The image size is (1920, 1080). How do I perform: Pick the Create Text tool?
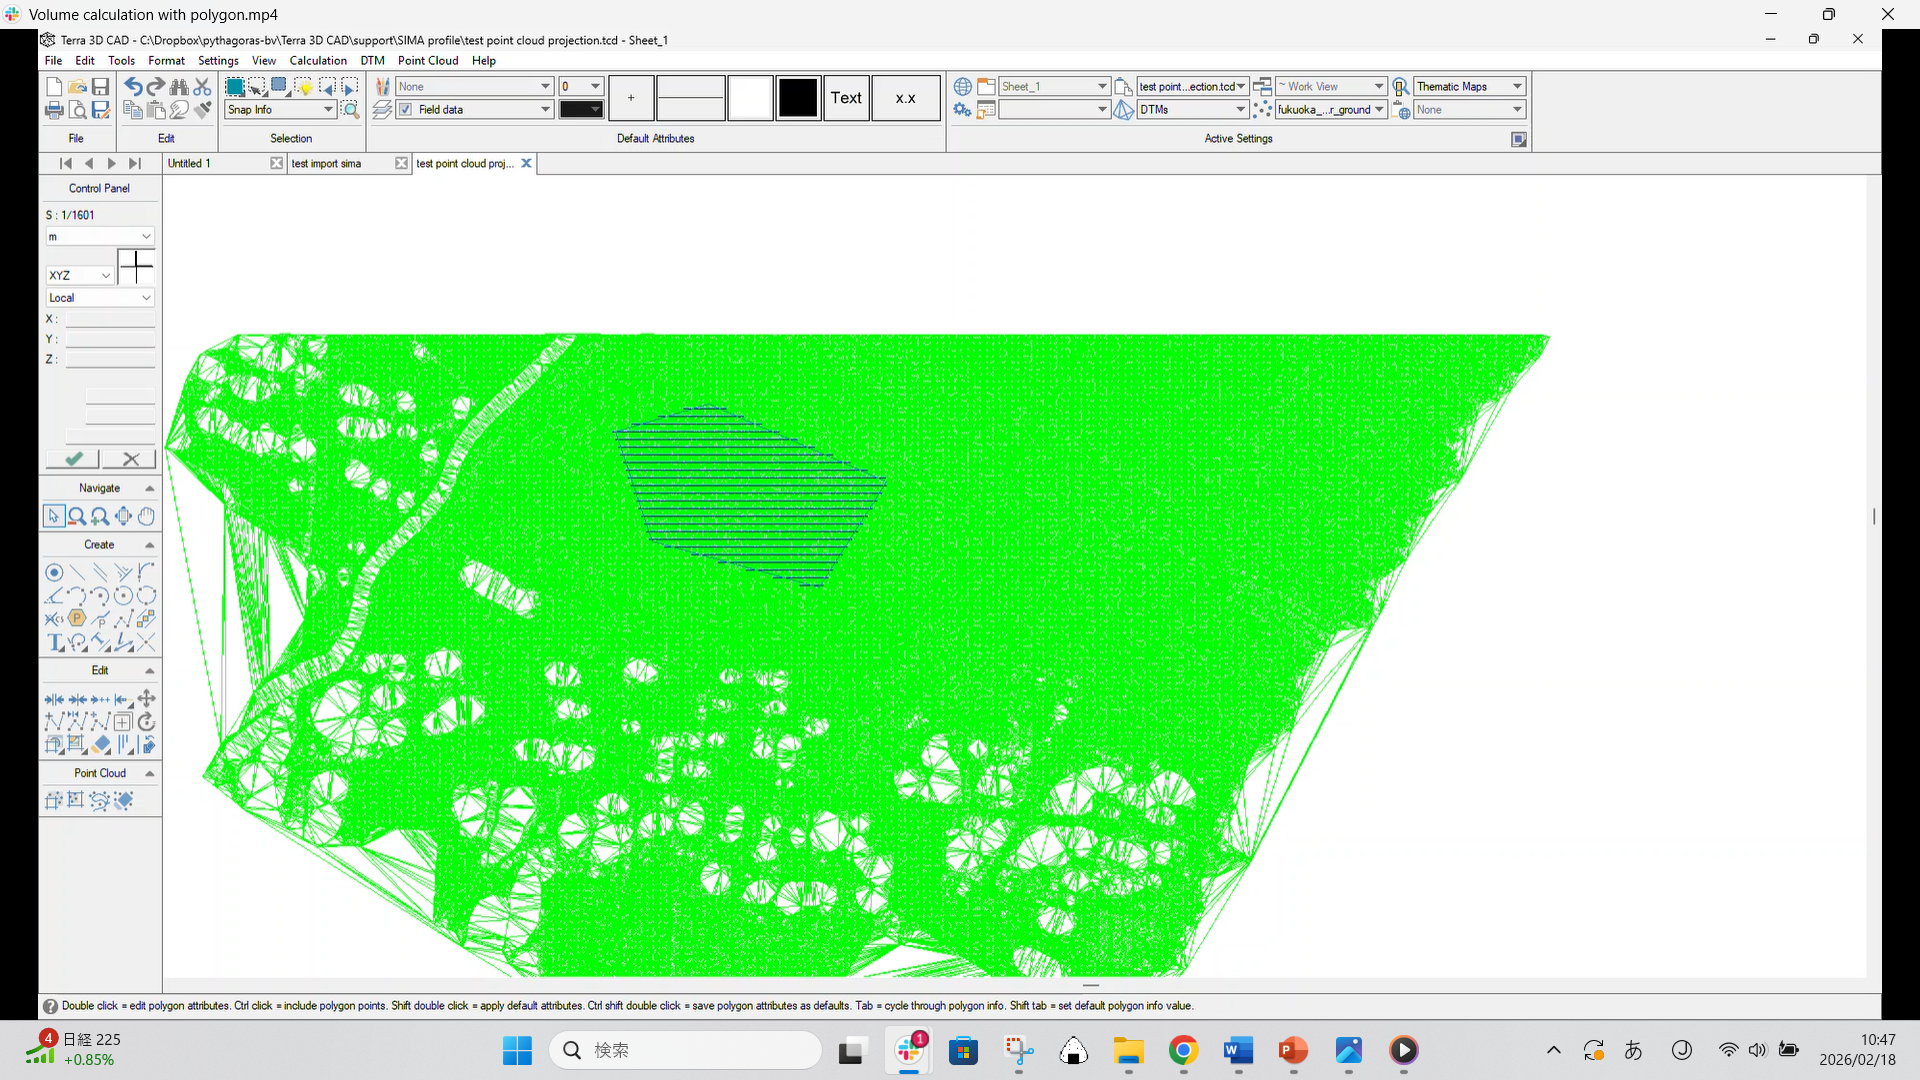(x=54, y=643)
